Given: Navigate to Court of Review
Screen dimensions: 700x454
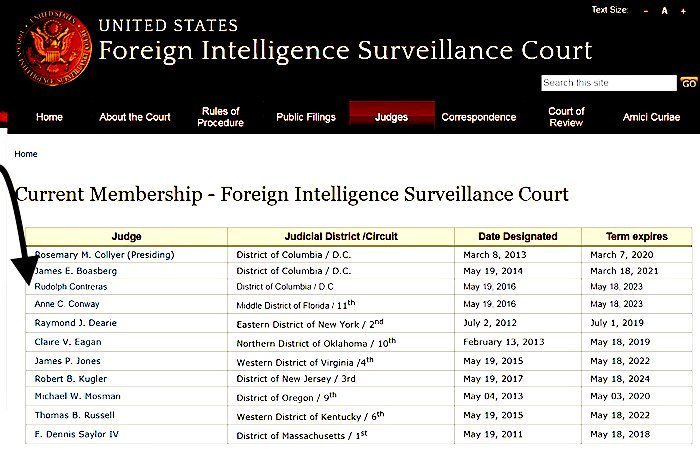Looking at the screenshot, I should tap(566, 117).
